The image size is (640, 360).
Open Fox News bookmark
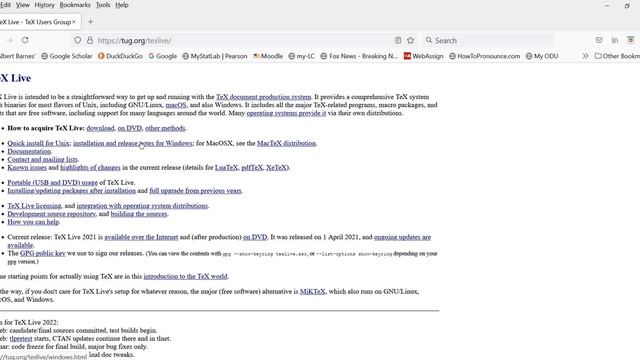[359, 56]
